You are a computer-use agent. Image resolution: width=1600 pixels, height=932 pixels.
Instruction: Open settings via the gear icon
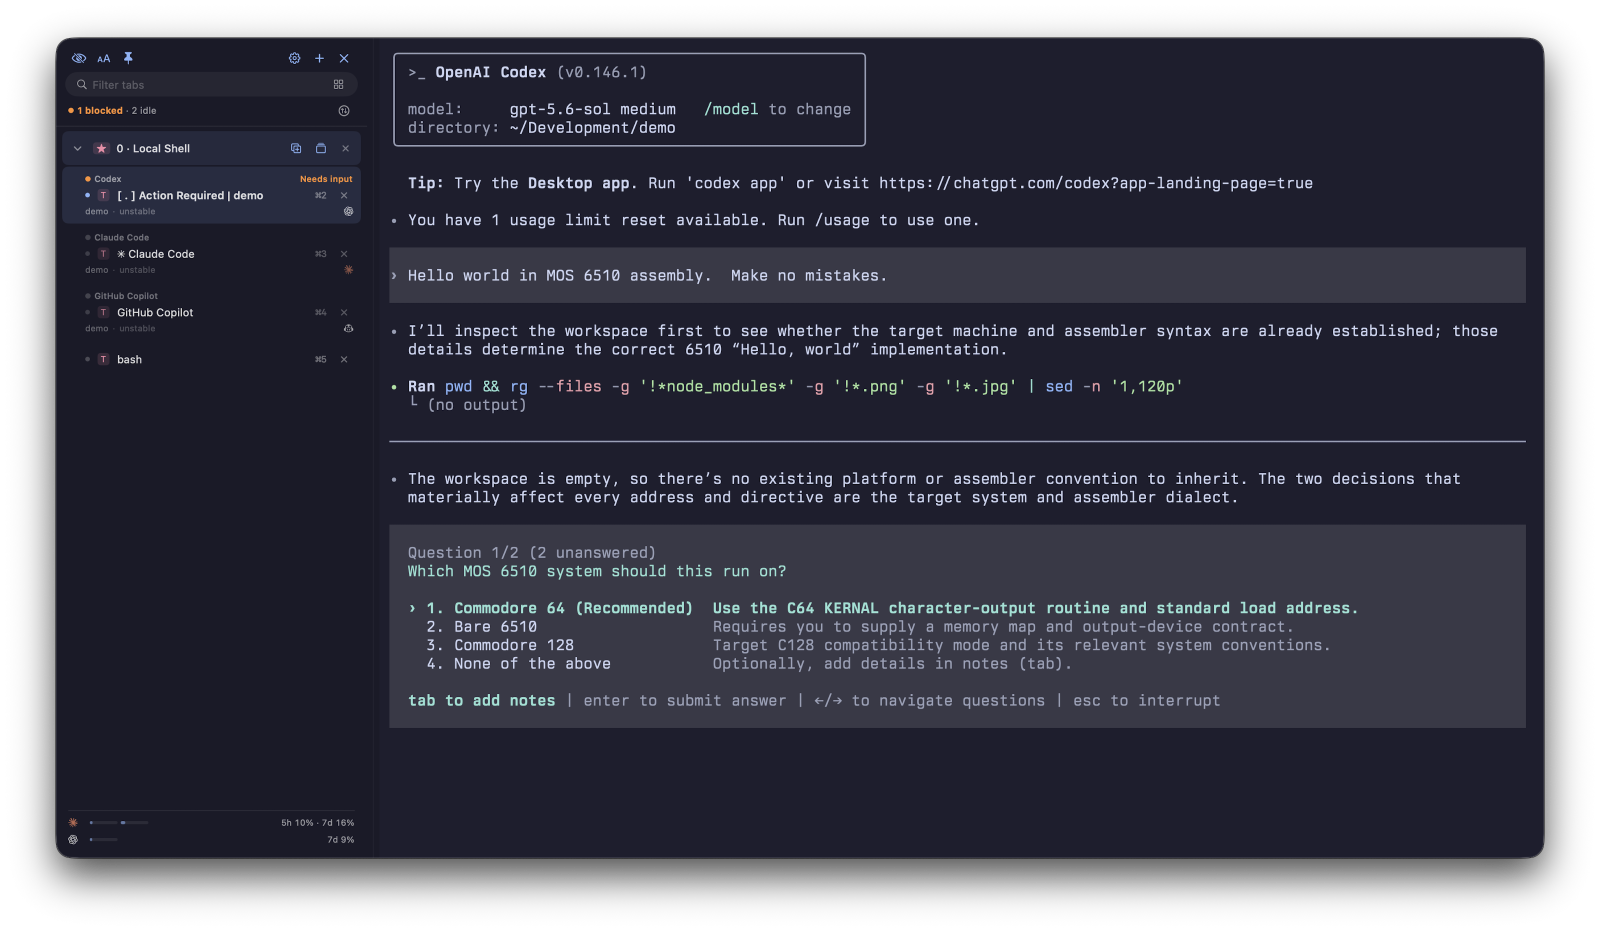pos(295,58)
